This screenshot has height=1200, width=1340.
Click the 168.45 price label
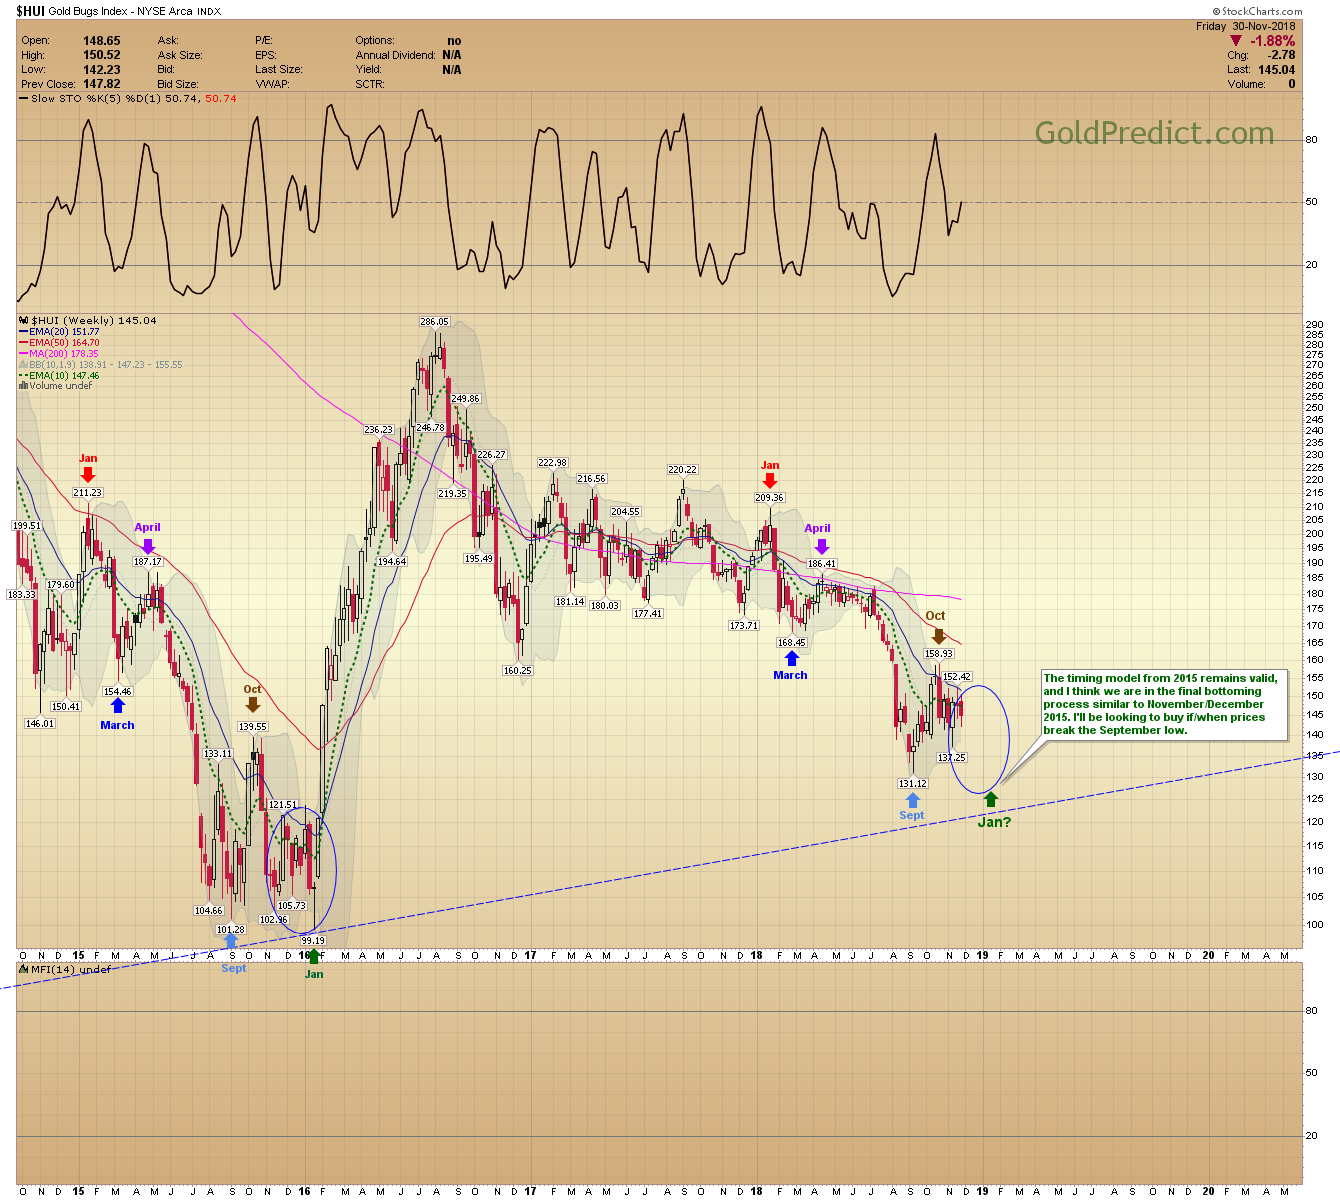(791, 643)
